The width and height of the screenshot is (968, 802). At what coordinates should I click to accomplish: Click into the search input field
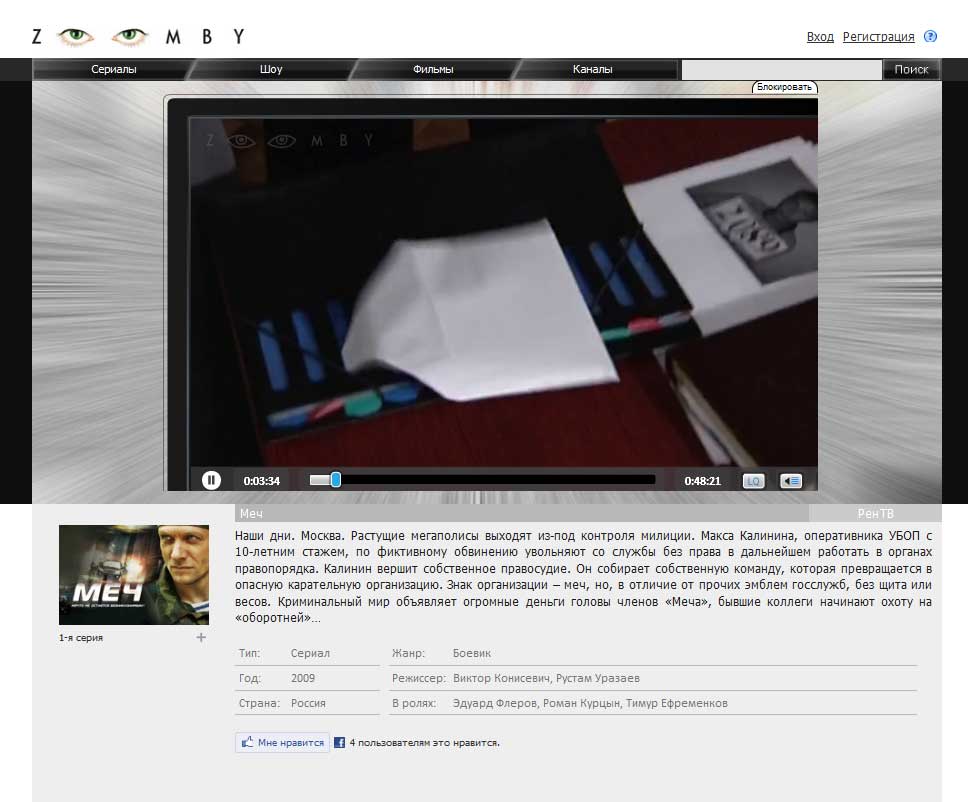click(782, 70)
